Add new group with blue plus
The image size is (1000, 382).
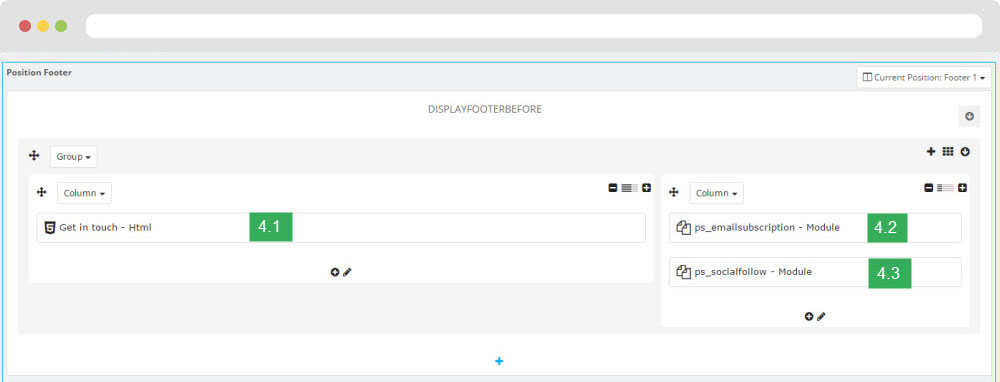[x=499, y=361]
